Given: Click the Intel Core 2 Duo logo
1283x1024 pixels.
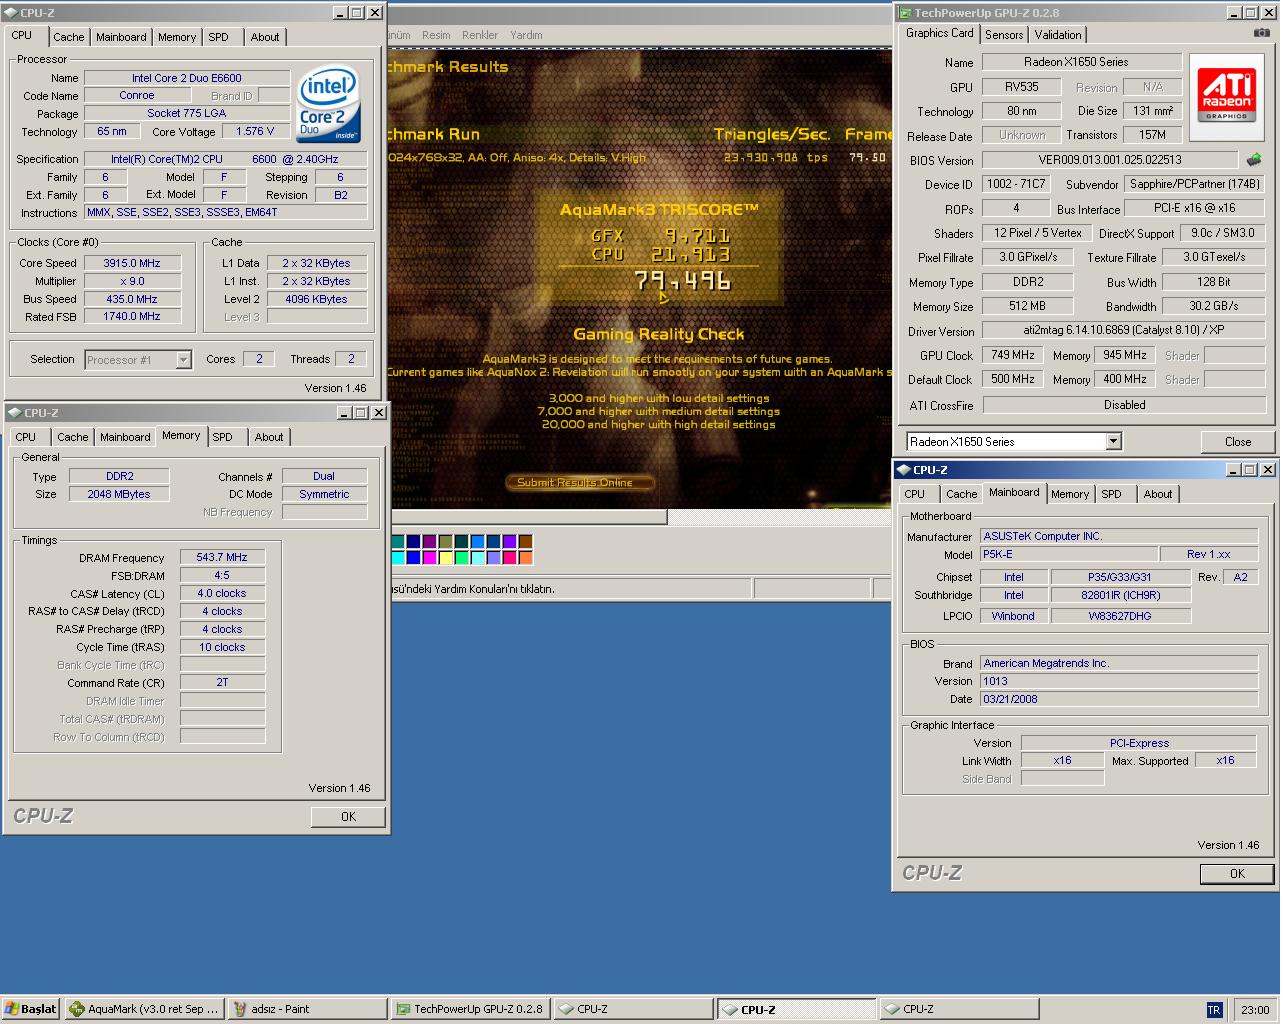Looking at the screenshot, I should pyautogui.click(x=328, y=106).
